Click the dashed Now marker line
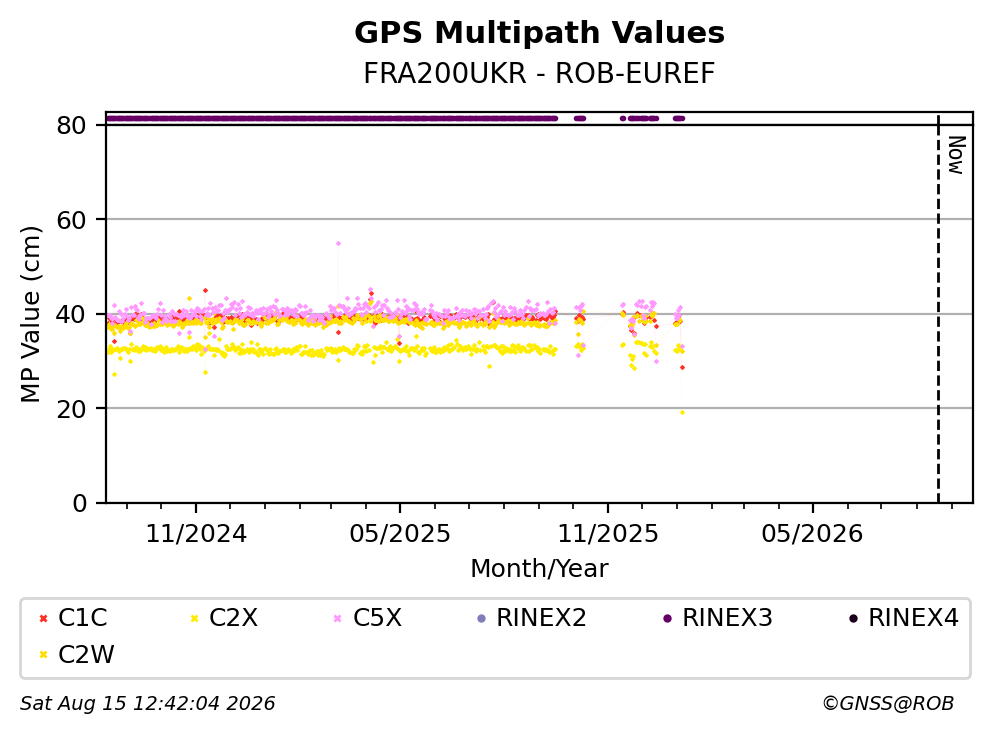 [x=938, y=309]
